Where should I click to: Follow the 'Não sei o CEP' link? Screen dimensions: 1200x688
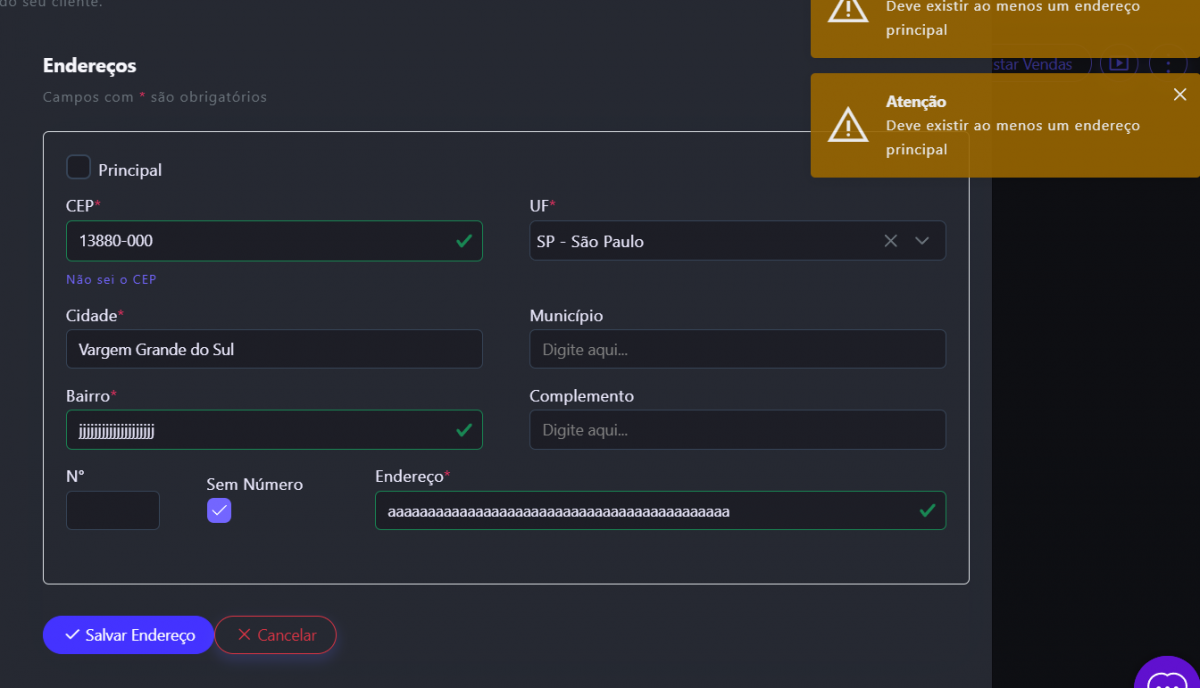point(111,280)
